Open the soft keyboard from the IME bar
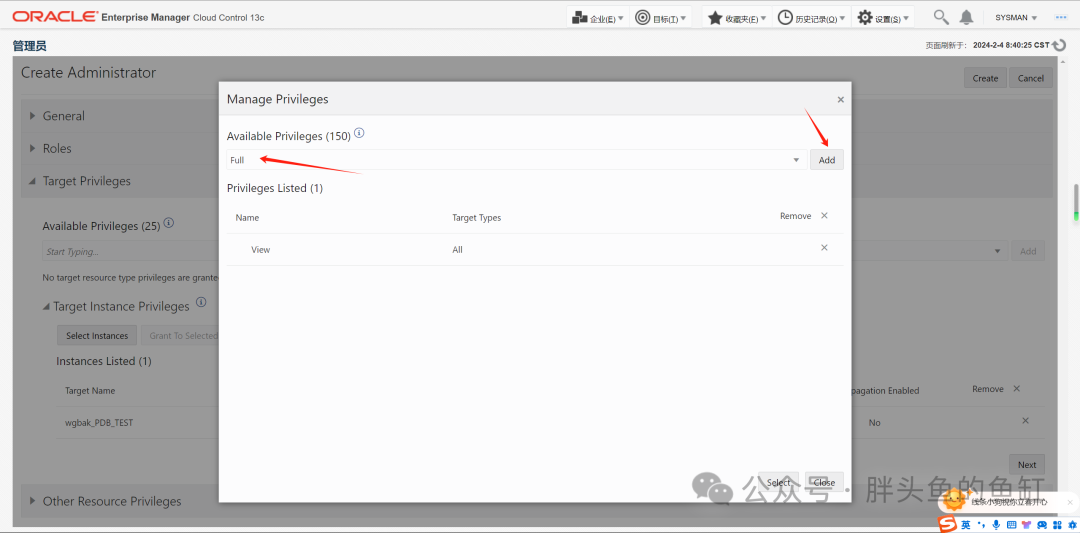This screenshot has width=1080, height=533. click(1011, 525)
